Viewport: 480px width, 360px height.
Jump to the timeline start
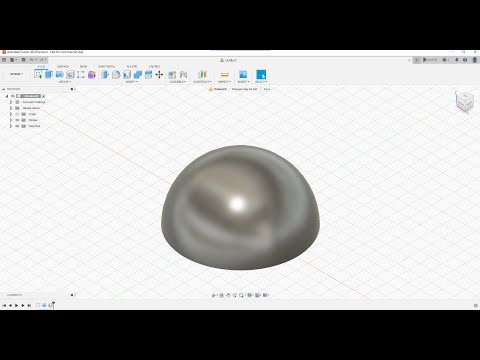tap(4, 305)
